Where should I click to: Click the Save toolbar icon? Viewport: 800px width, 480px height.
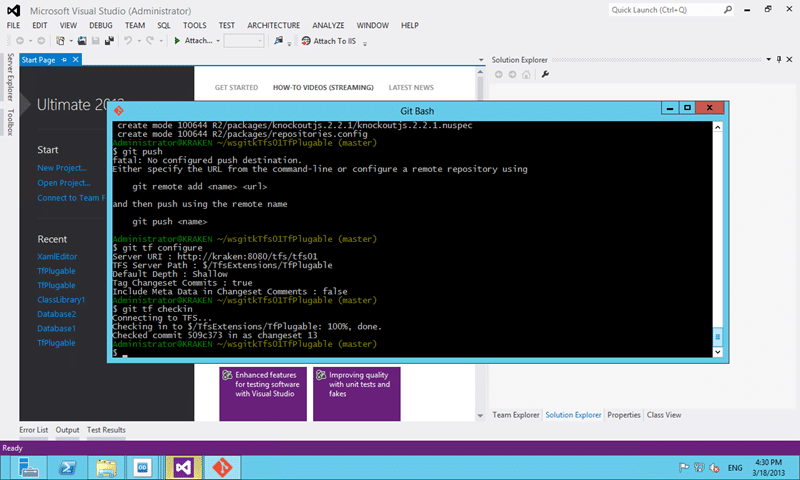[x=95, y=41]
